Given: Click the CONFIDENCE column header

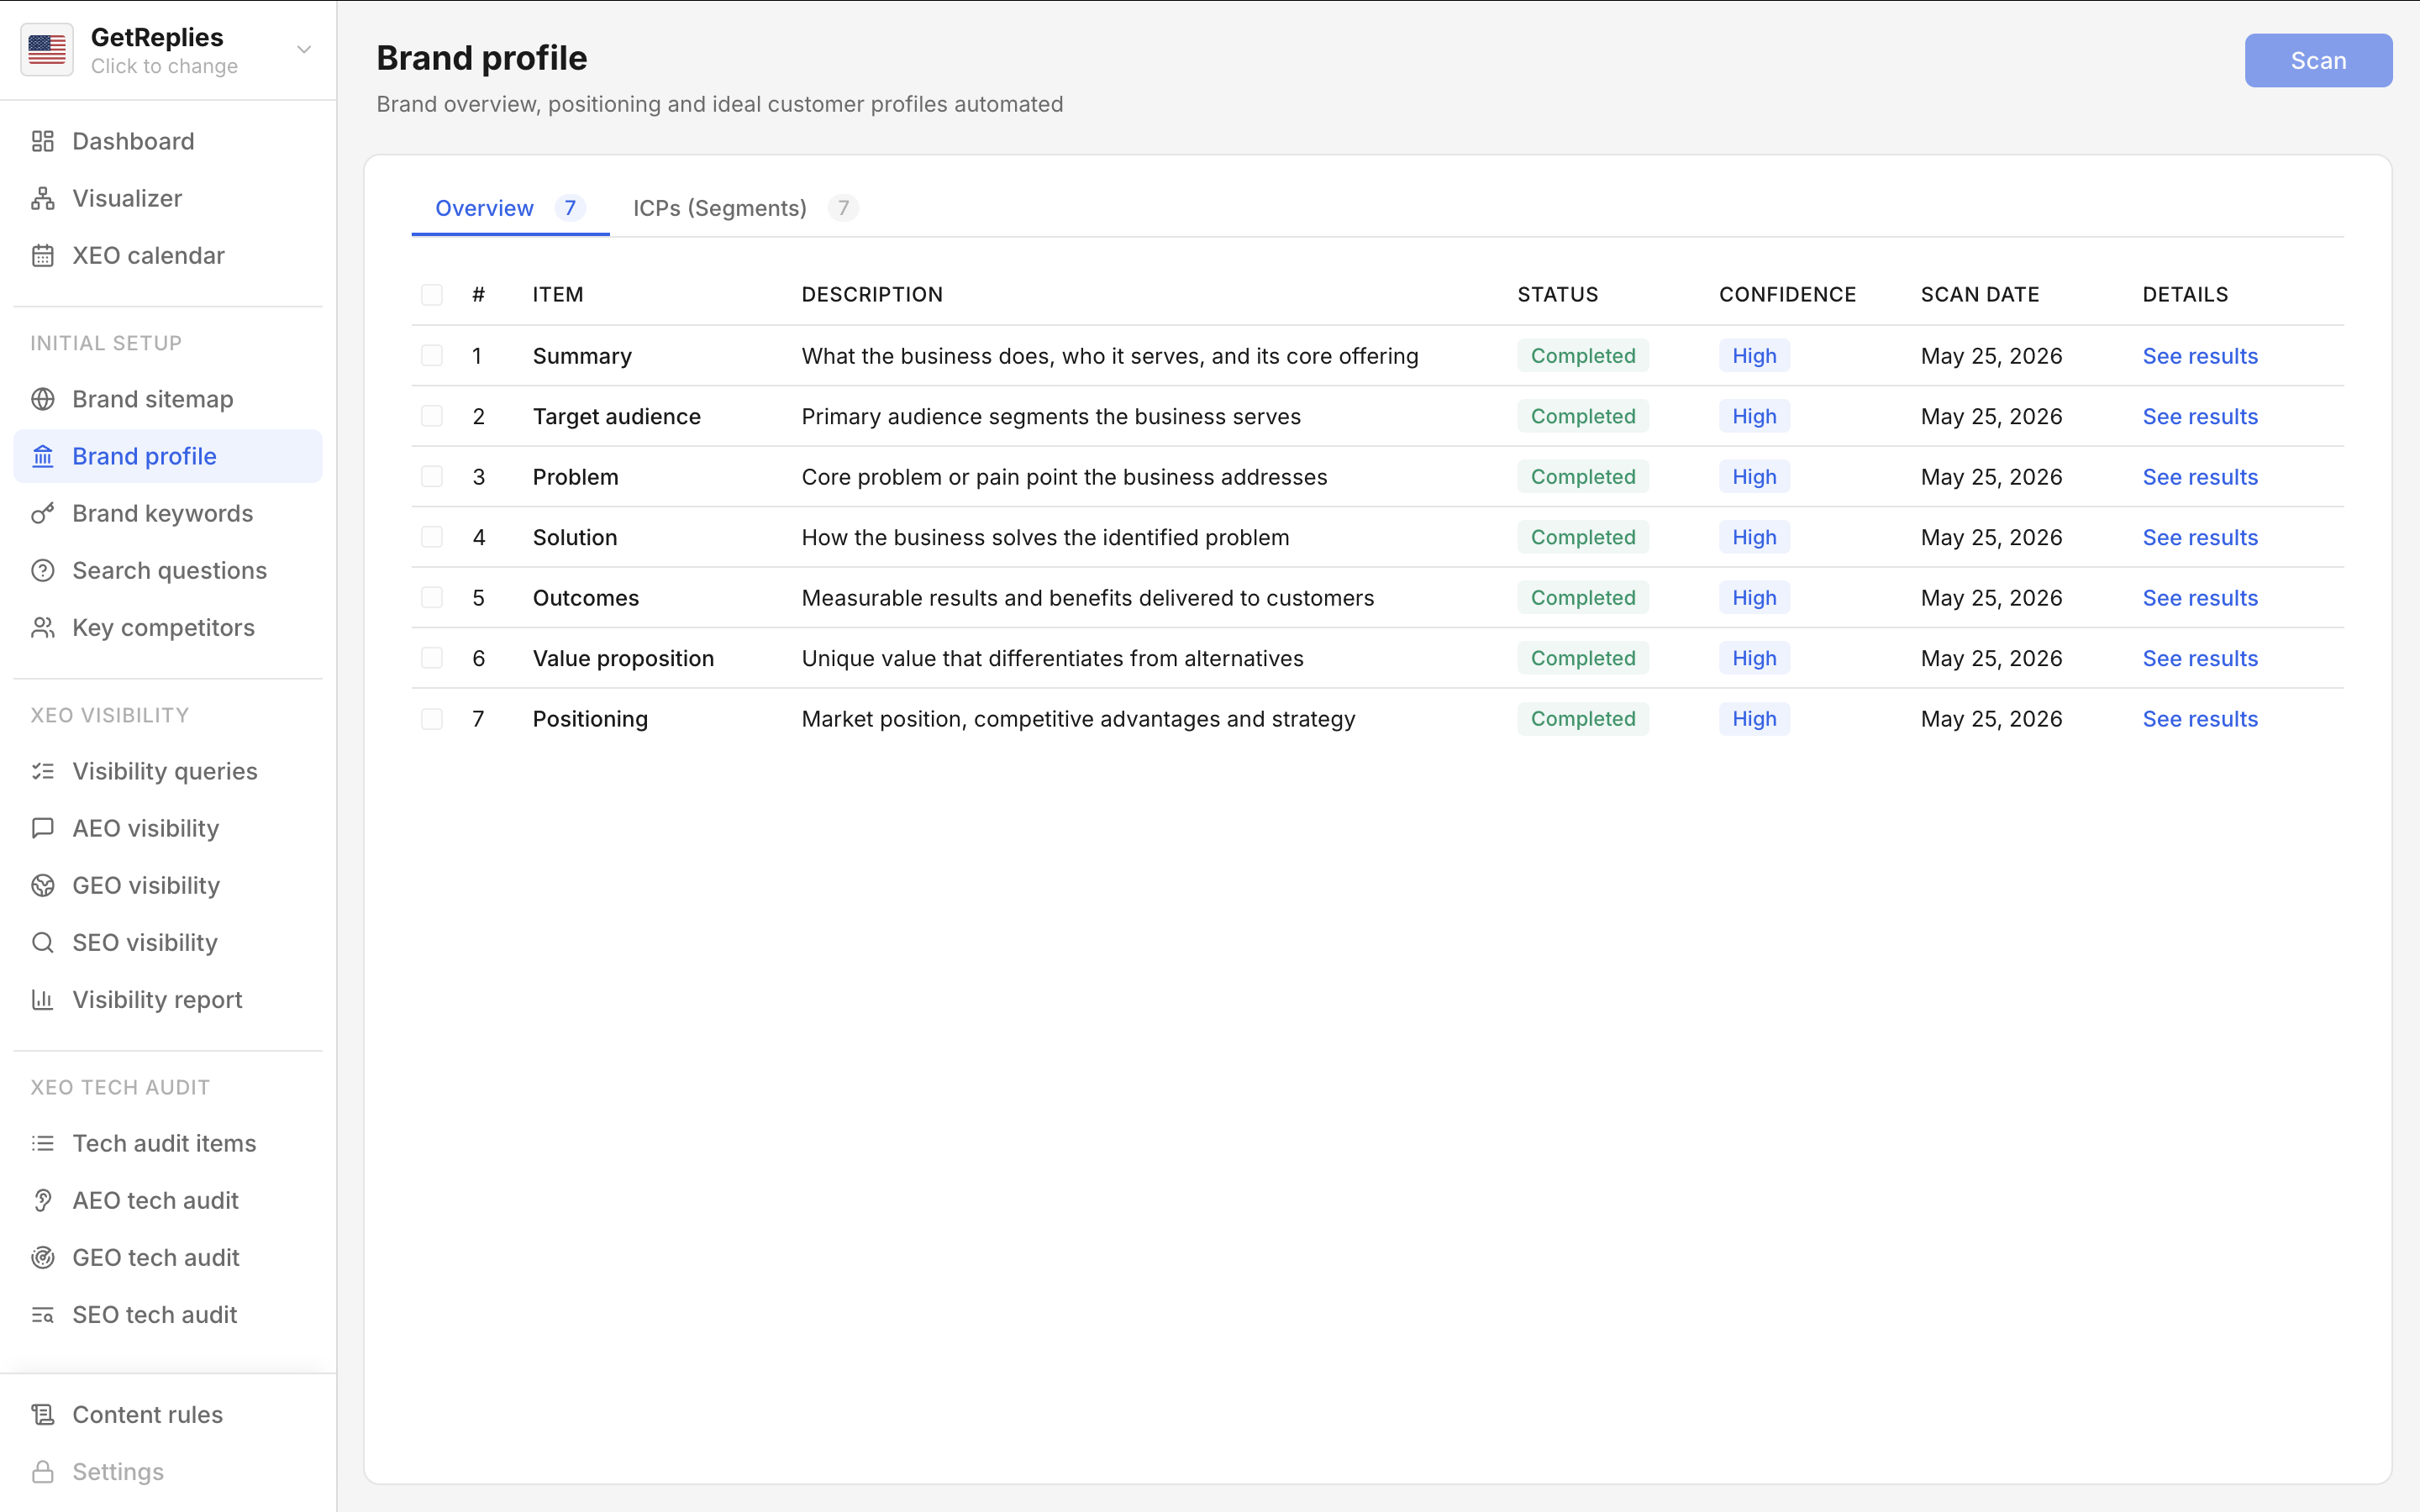Looking at the screenshot, I should pyautogui.click(x=1787, y=294).
